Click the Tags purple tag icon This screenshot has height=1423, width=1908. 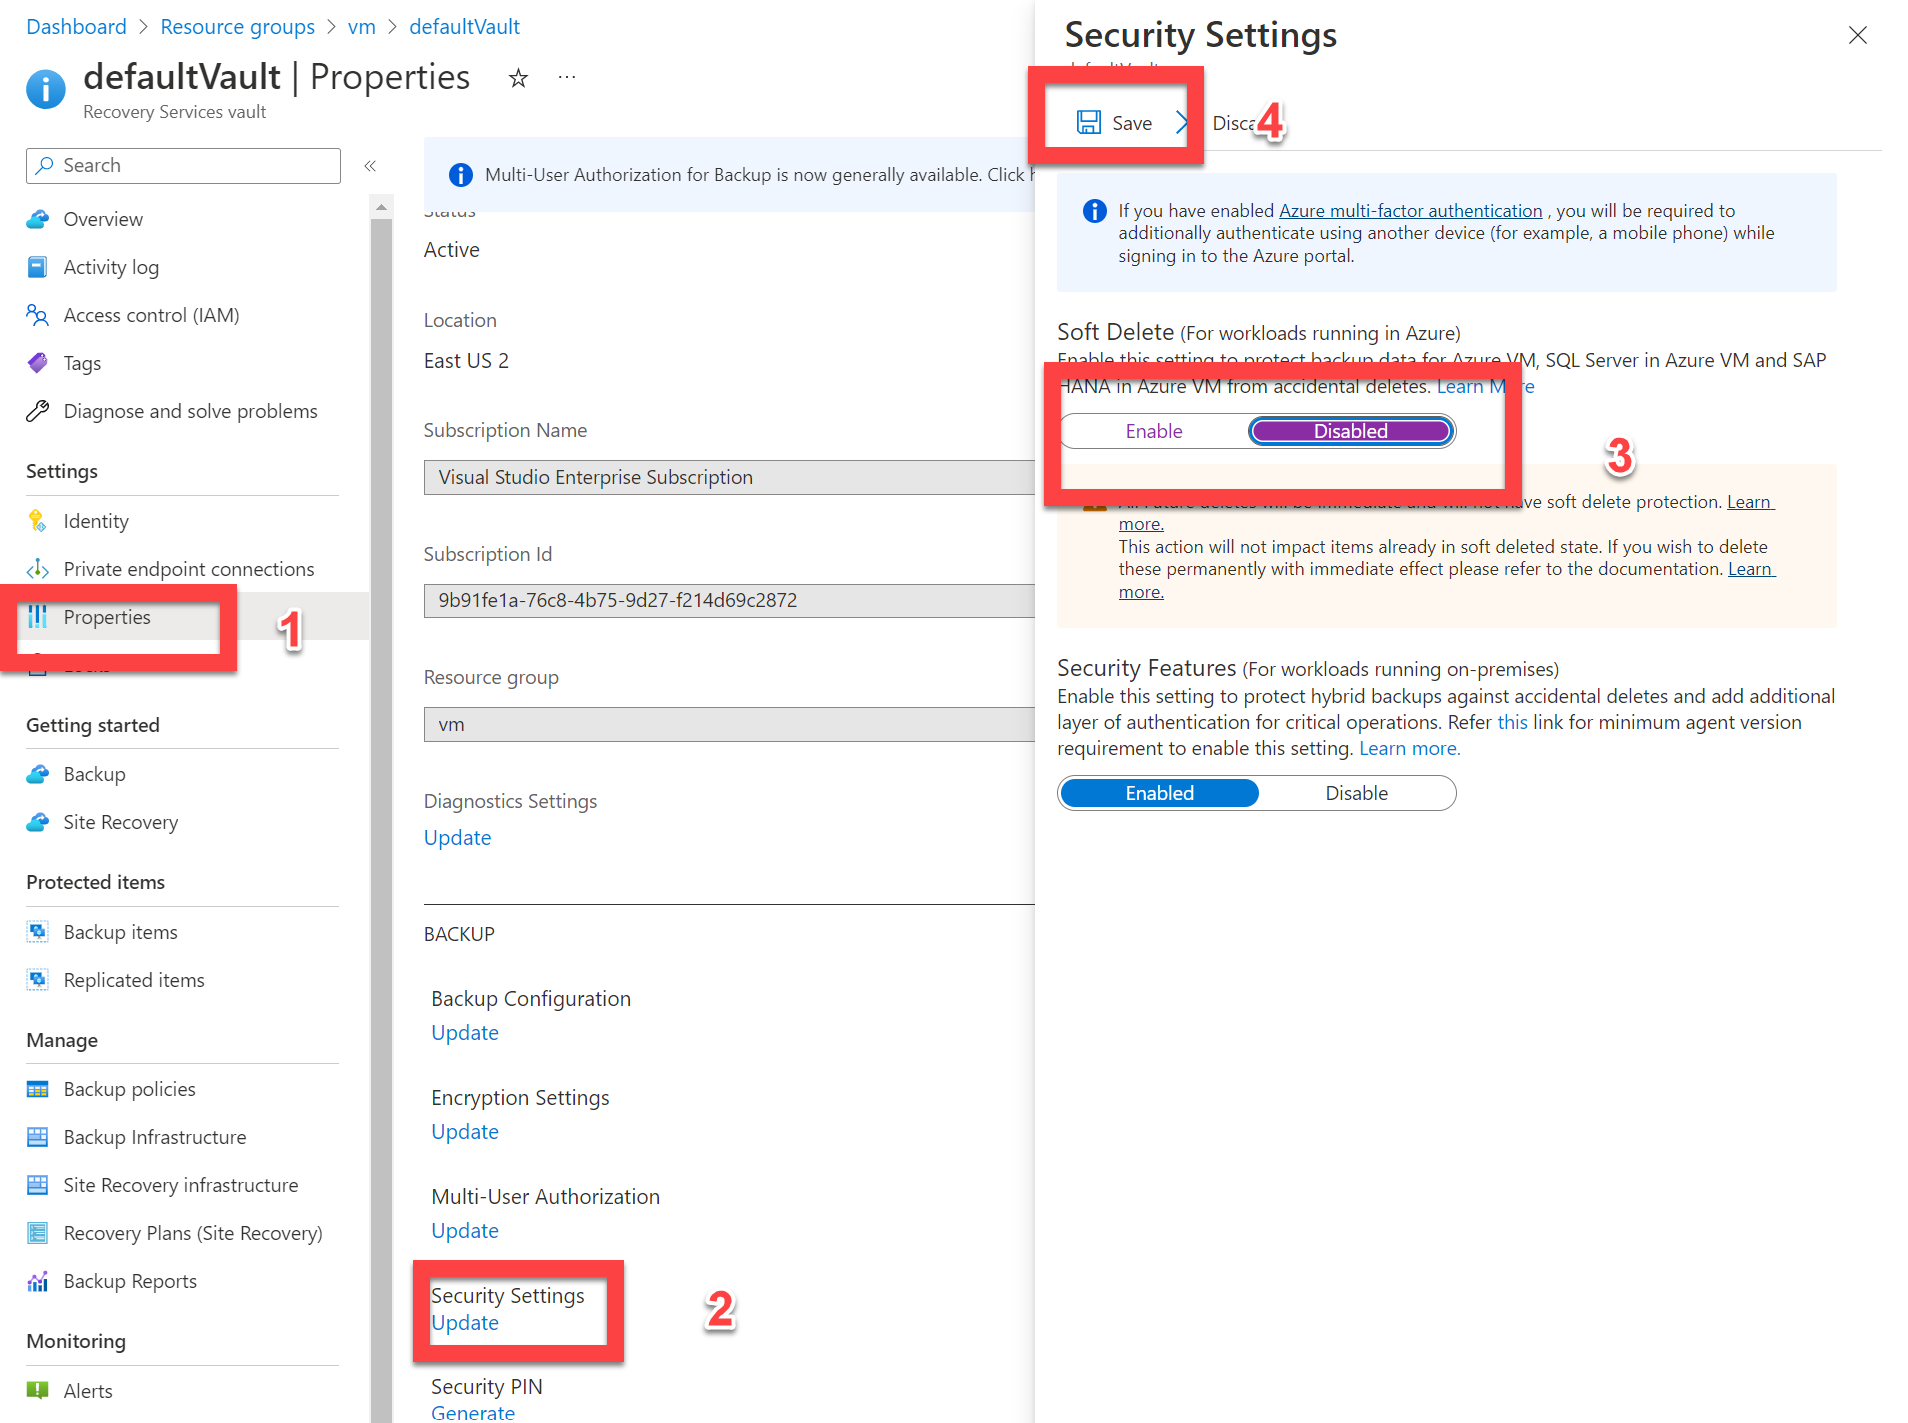coord(38,363)
